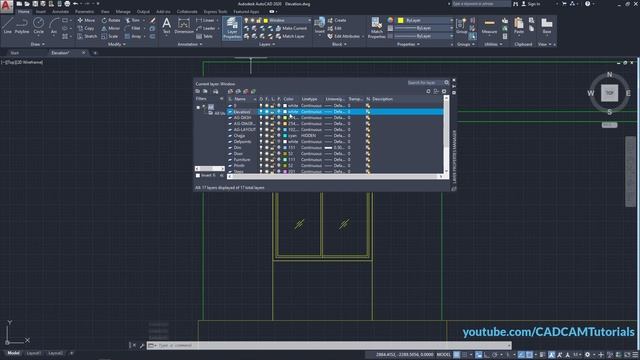This screenshot has width=640, height=360.
Task: Switch to Model space tab
Action: tap(13, 353)
